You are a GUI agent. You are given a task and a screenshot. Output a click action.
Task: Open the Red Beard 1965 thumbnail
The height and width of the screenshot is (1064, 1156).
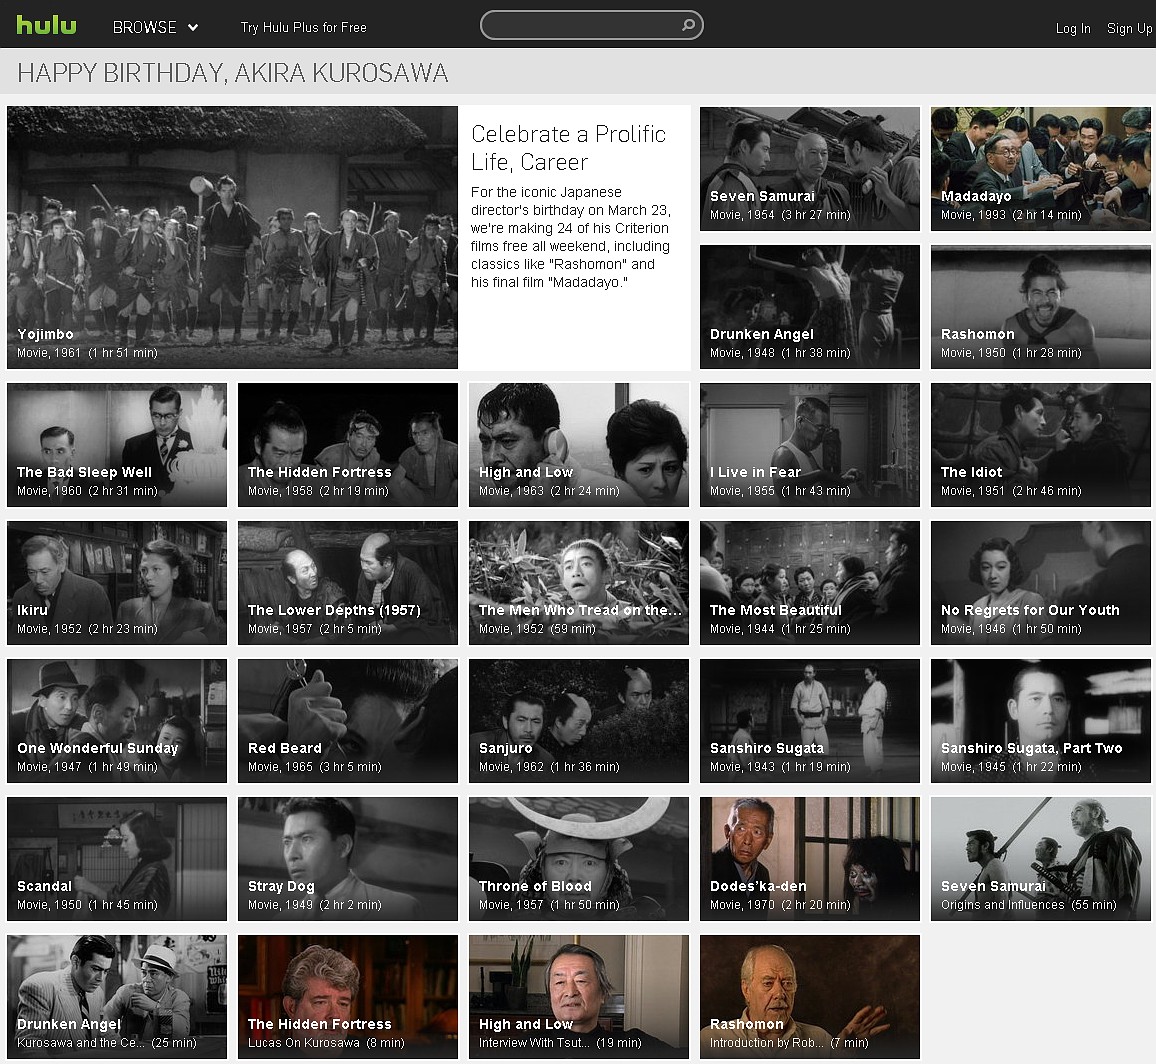click(347, 720)
